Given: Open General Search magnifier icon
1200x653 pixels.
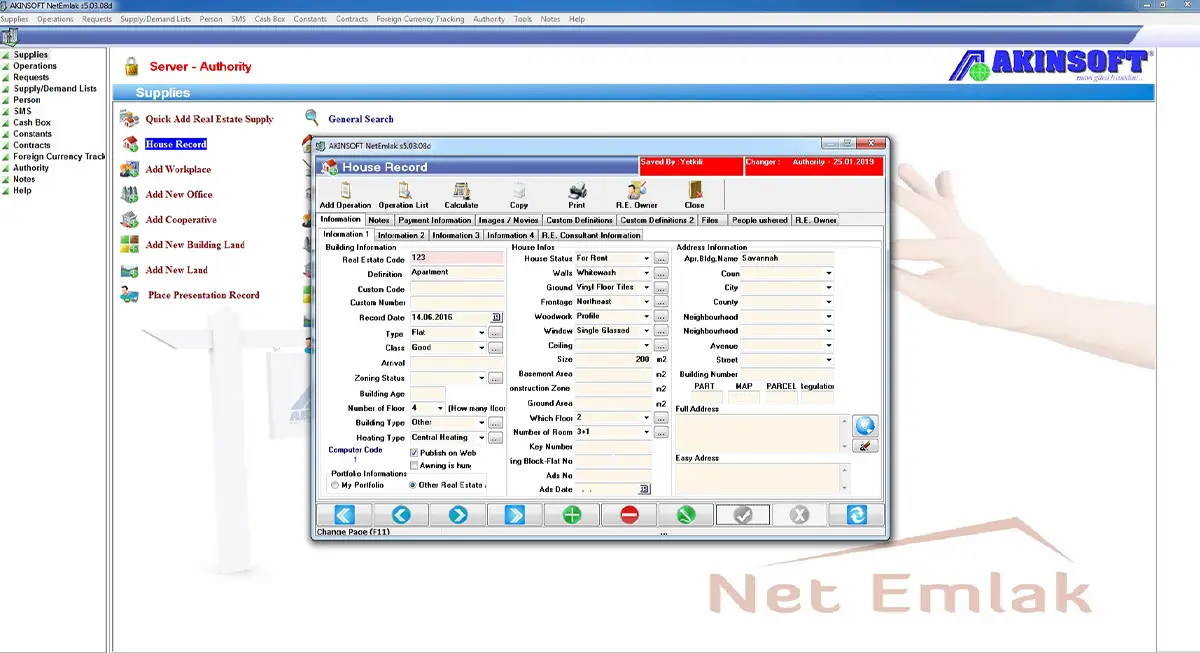Looking at the screenshot, I should coord(312,118).
